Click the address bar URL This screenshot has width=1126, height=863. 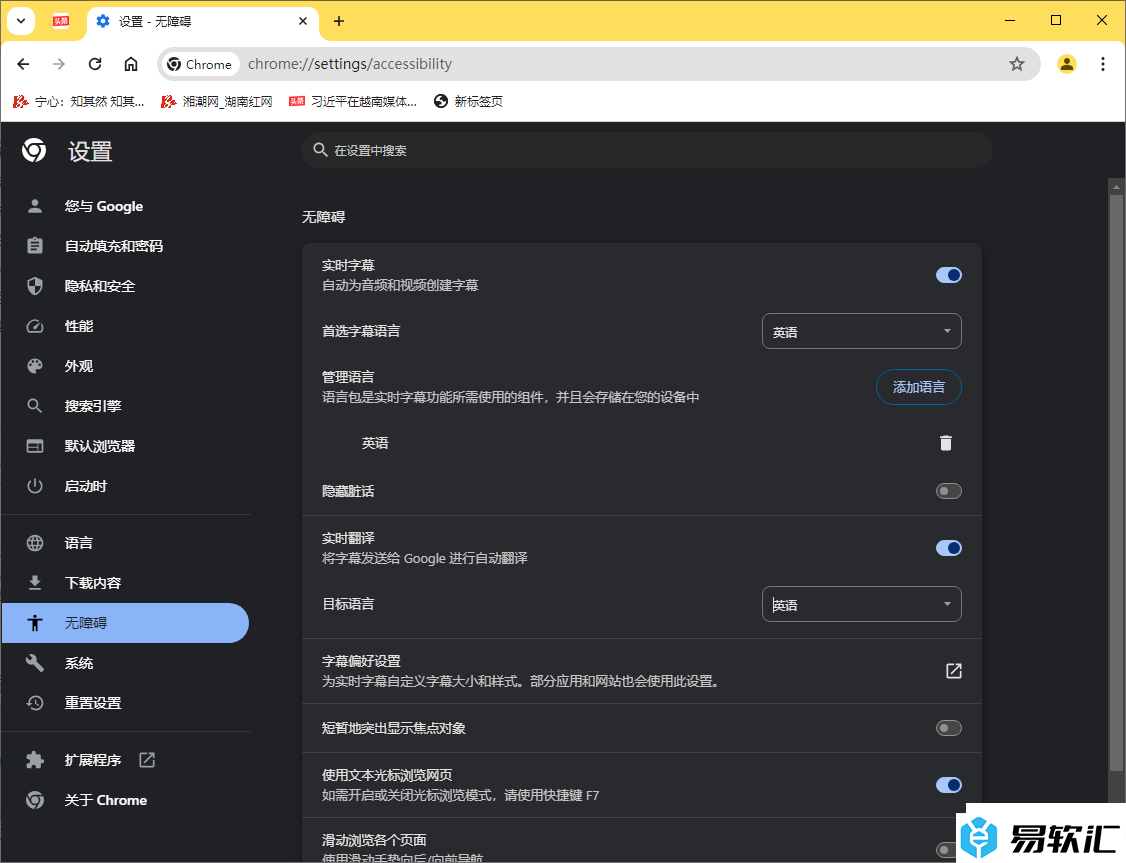[x=350, y=64]
